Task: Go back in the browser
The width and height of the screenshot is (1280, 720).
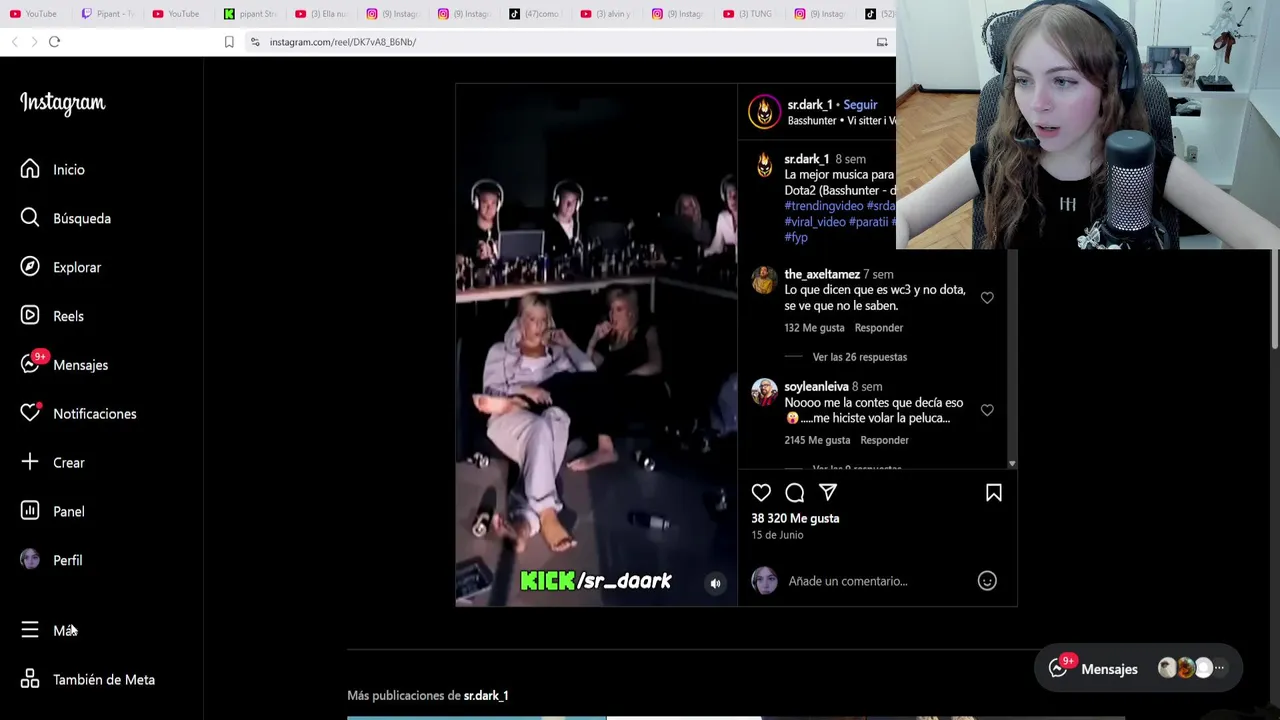Action: [14, 42]
